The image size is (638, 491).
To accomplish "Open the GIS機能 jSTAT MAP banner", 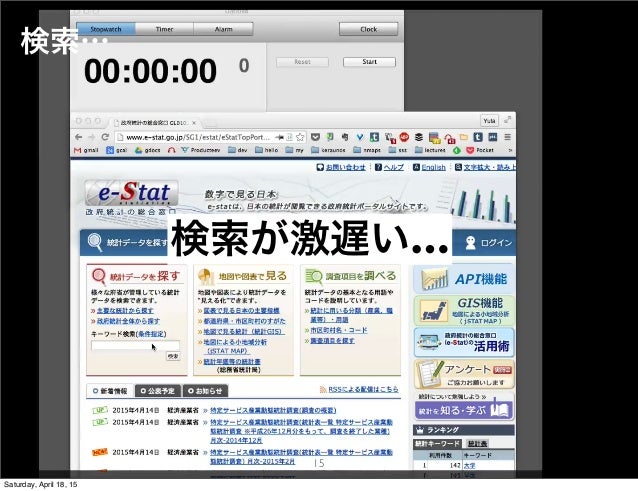I will tap(464, 310).
